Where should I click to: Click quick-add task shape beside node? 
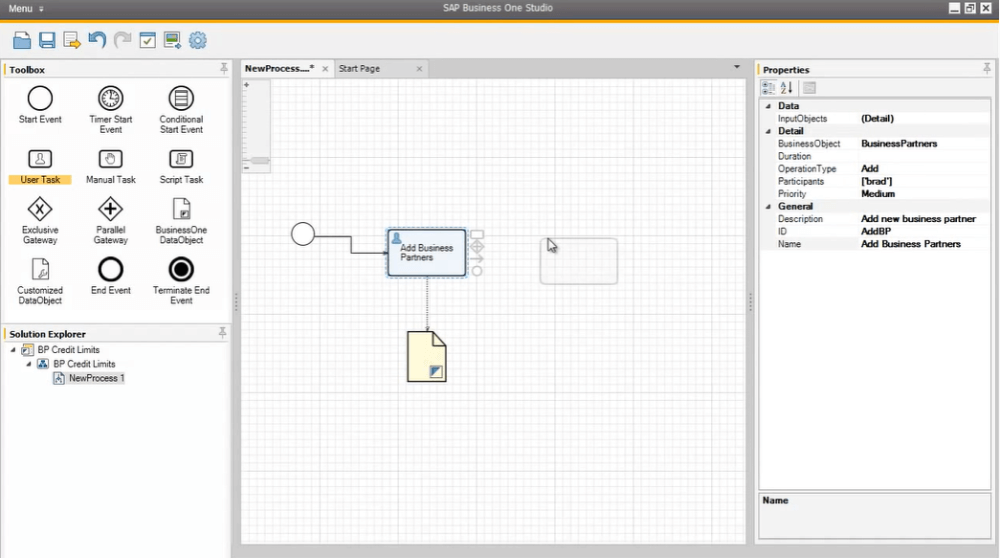[x=477, y=235]
